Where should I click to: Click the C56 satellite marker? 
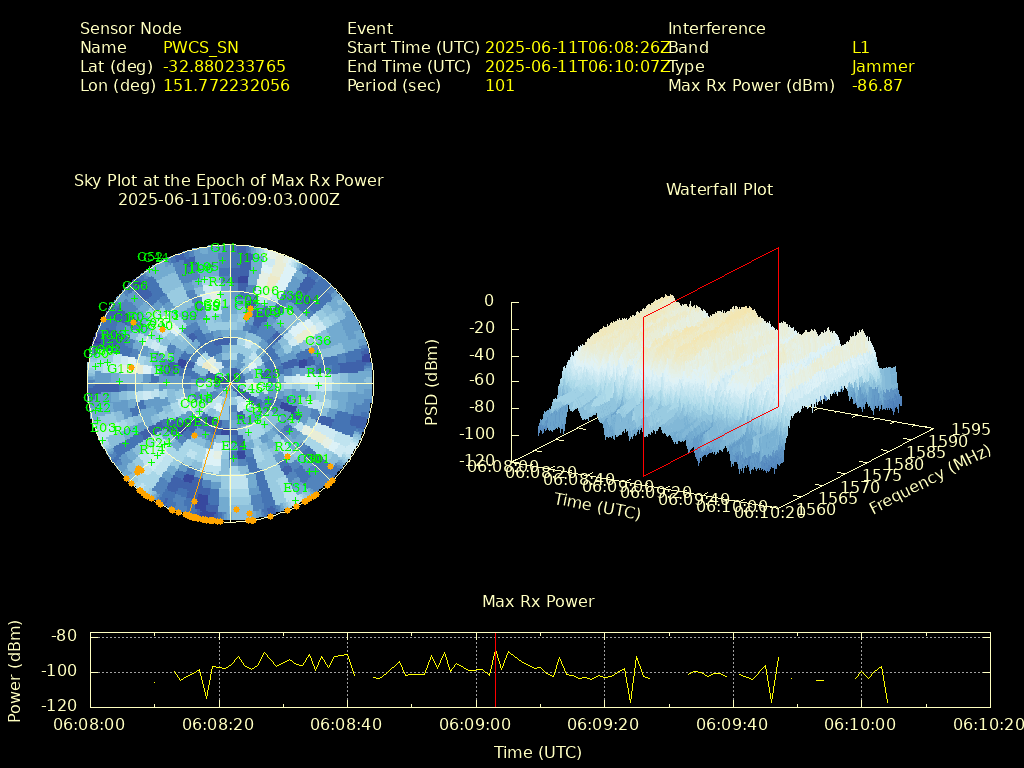tap(134, 286)
